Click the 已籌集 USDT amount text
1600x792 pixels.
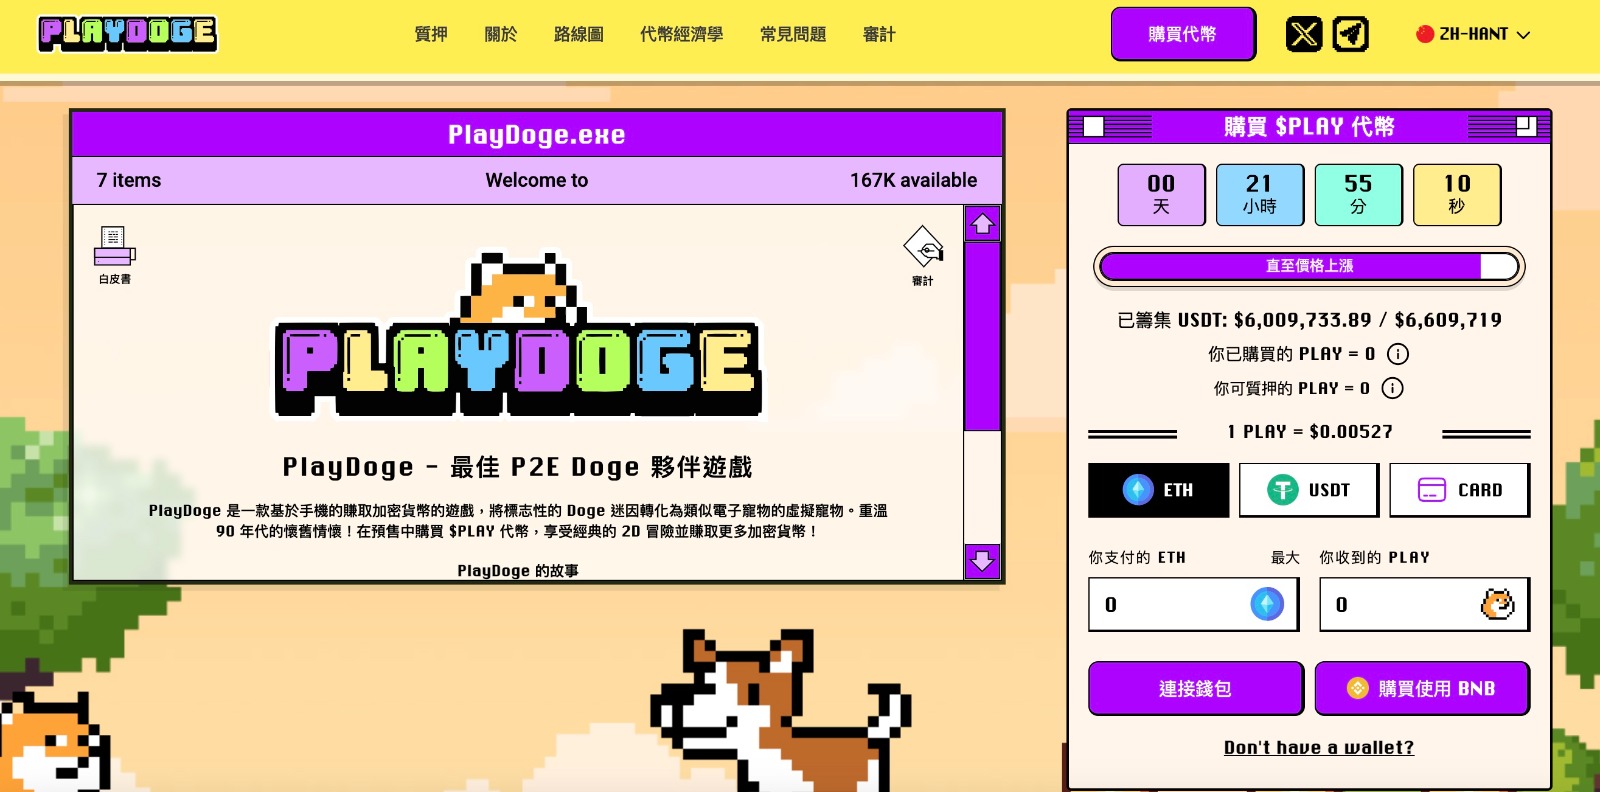(x=1309, y=320)
